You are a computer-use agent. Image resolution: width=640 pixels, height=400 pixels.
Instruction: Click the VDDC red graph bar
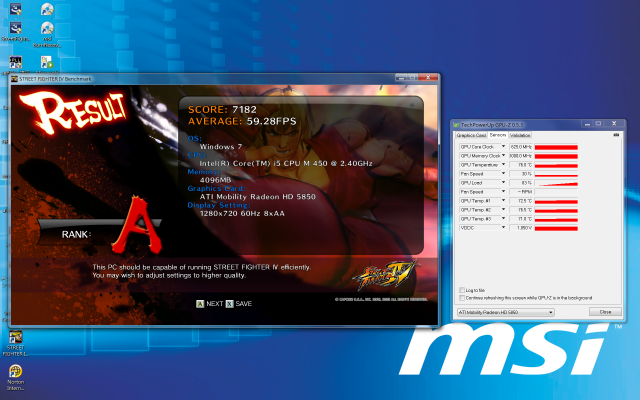coord(556,228)
